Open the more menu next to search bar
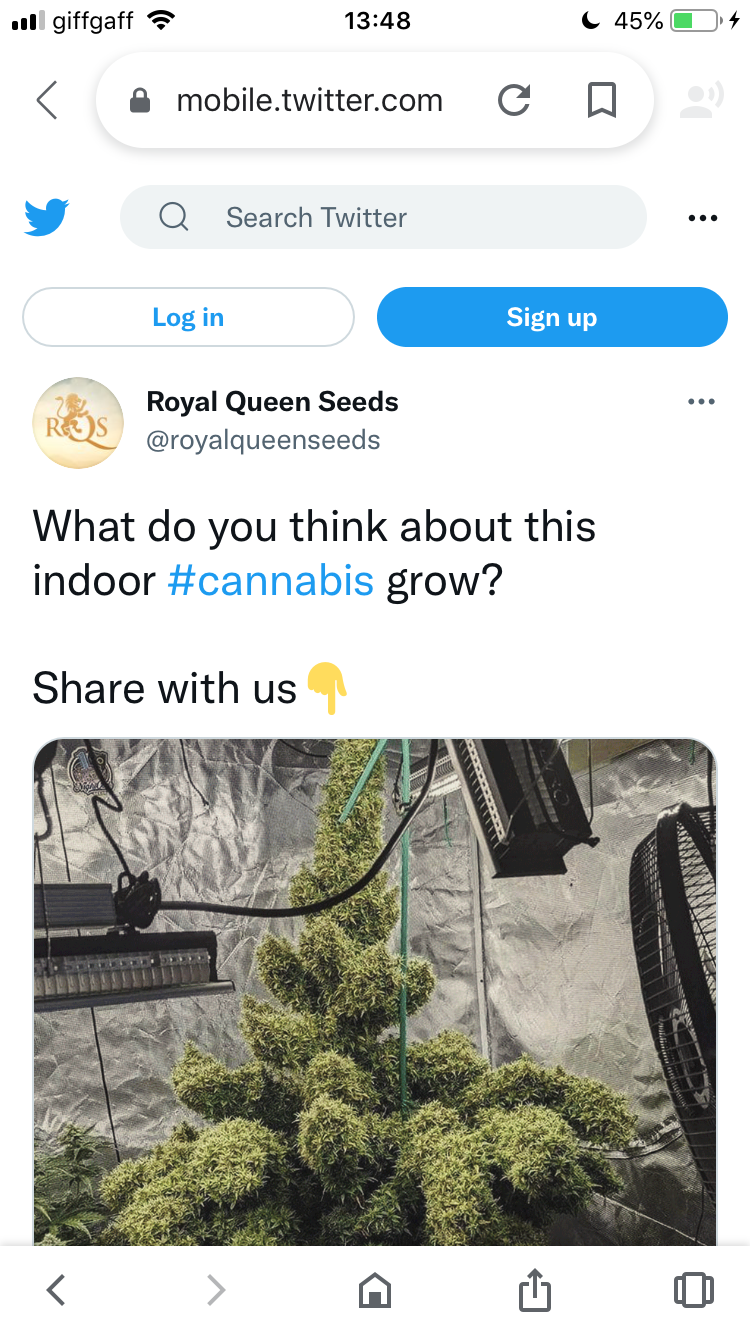Screen dimensions: 750x1334 (x=703, y=218)
